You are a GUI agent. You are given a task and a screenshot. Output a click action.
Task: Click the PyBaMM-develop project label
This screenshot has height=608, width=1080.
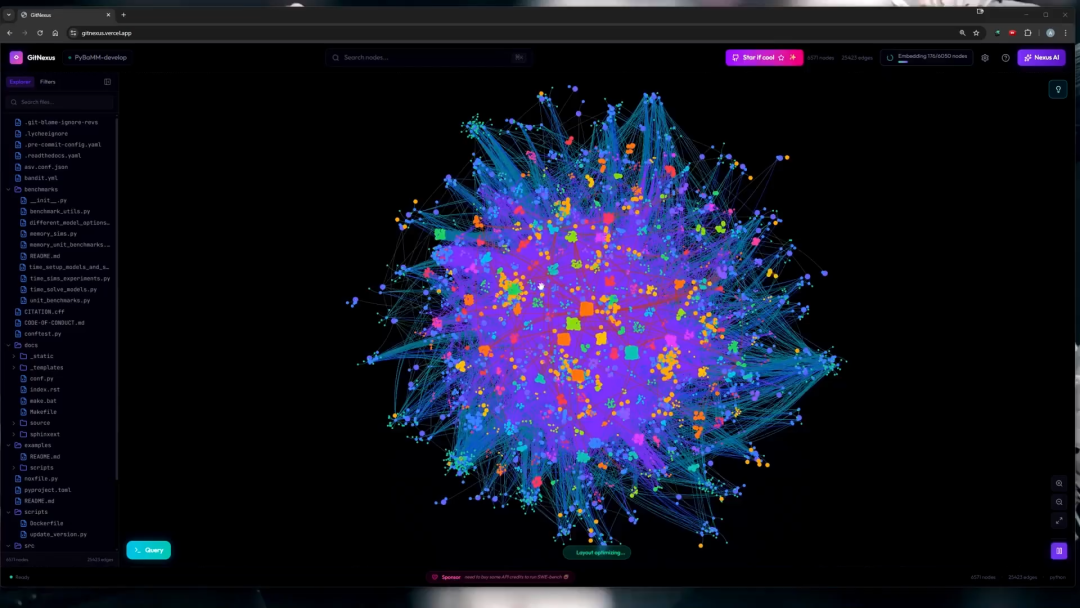(100, 58)
